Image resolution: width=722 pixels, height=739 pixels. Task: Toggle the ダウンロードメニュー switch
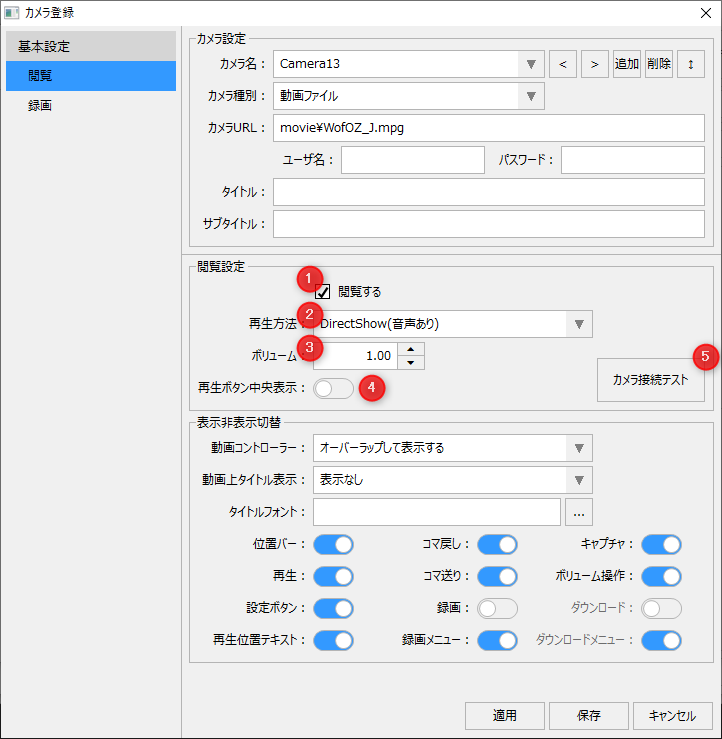[661, 640]
